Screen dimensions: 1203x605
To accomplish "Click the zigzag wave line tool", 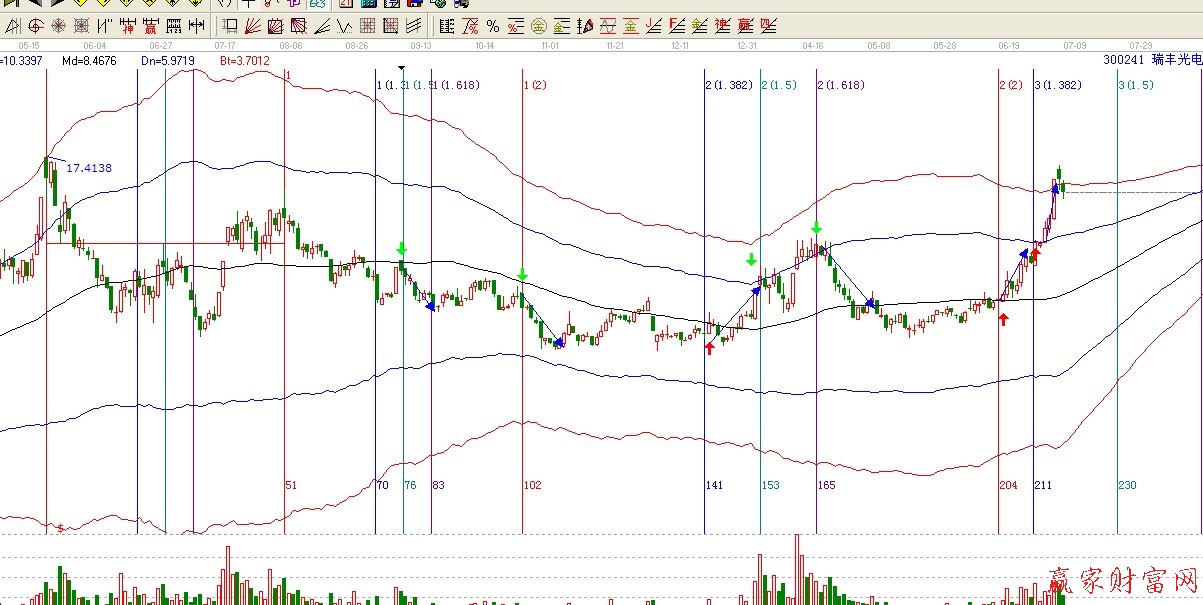I will tap(344, 26).
